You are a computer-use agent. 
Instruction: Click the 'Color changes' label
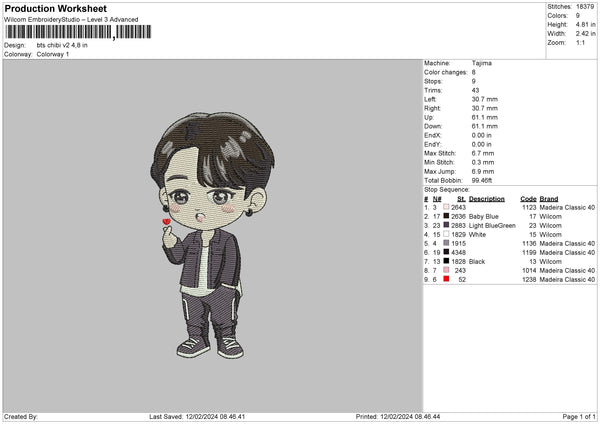pos(446,72)
